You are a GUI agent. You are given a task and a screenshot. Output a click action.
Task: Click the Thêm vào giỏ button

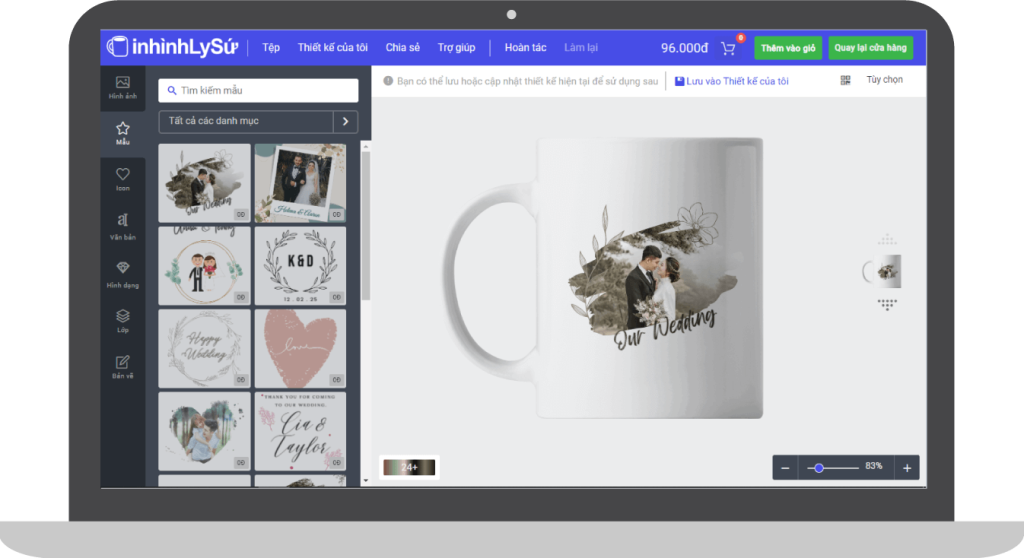788,48
